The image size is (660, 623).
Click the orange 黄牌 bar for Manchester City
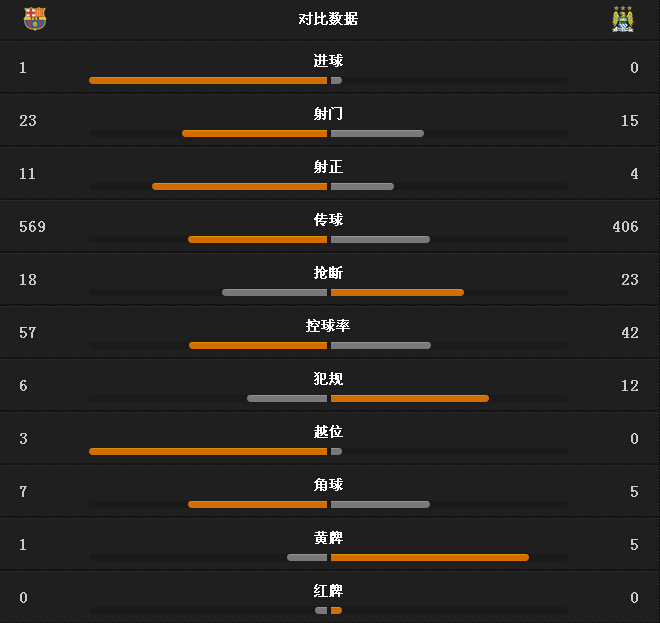[430, 557]
